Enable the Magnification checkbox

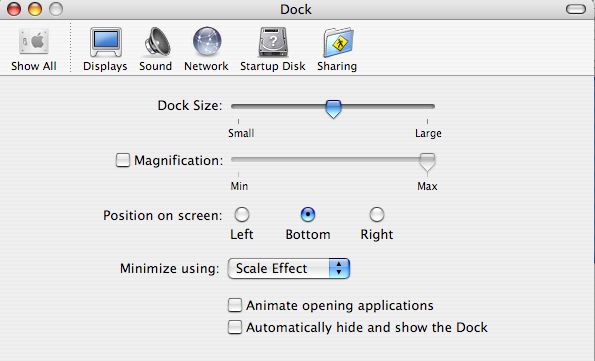(x=123, y=160)
